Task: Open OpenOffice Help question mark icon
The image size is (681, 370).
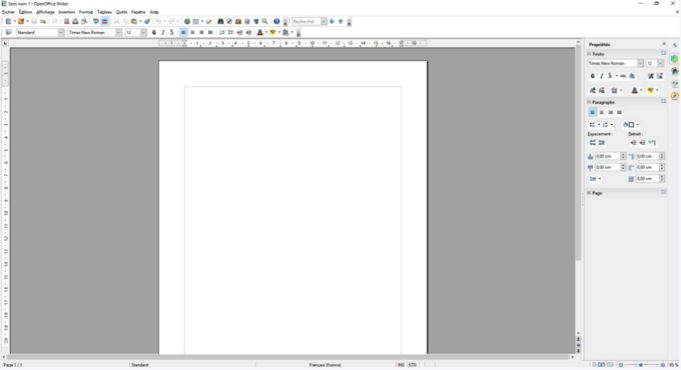Action: (277, 21)
